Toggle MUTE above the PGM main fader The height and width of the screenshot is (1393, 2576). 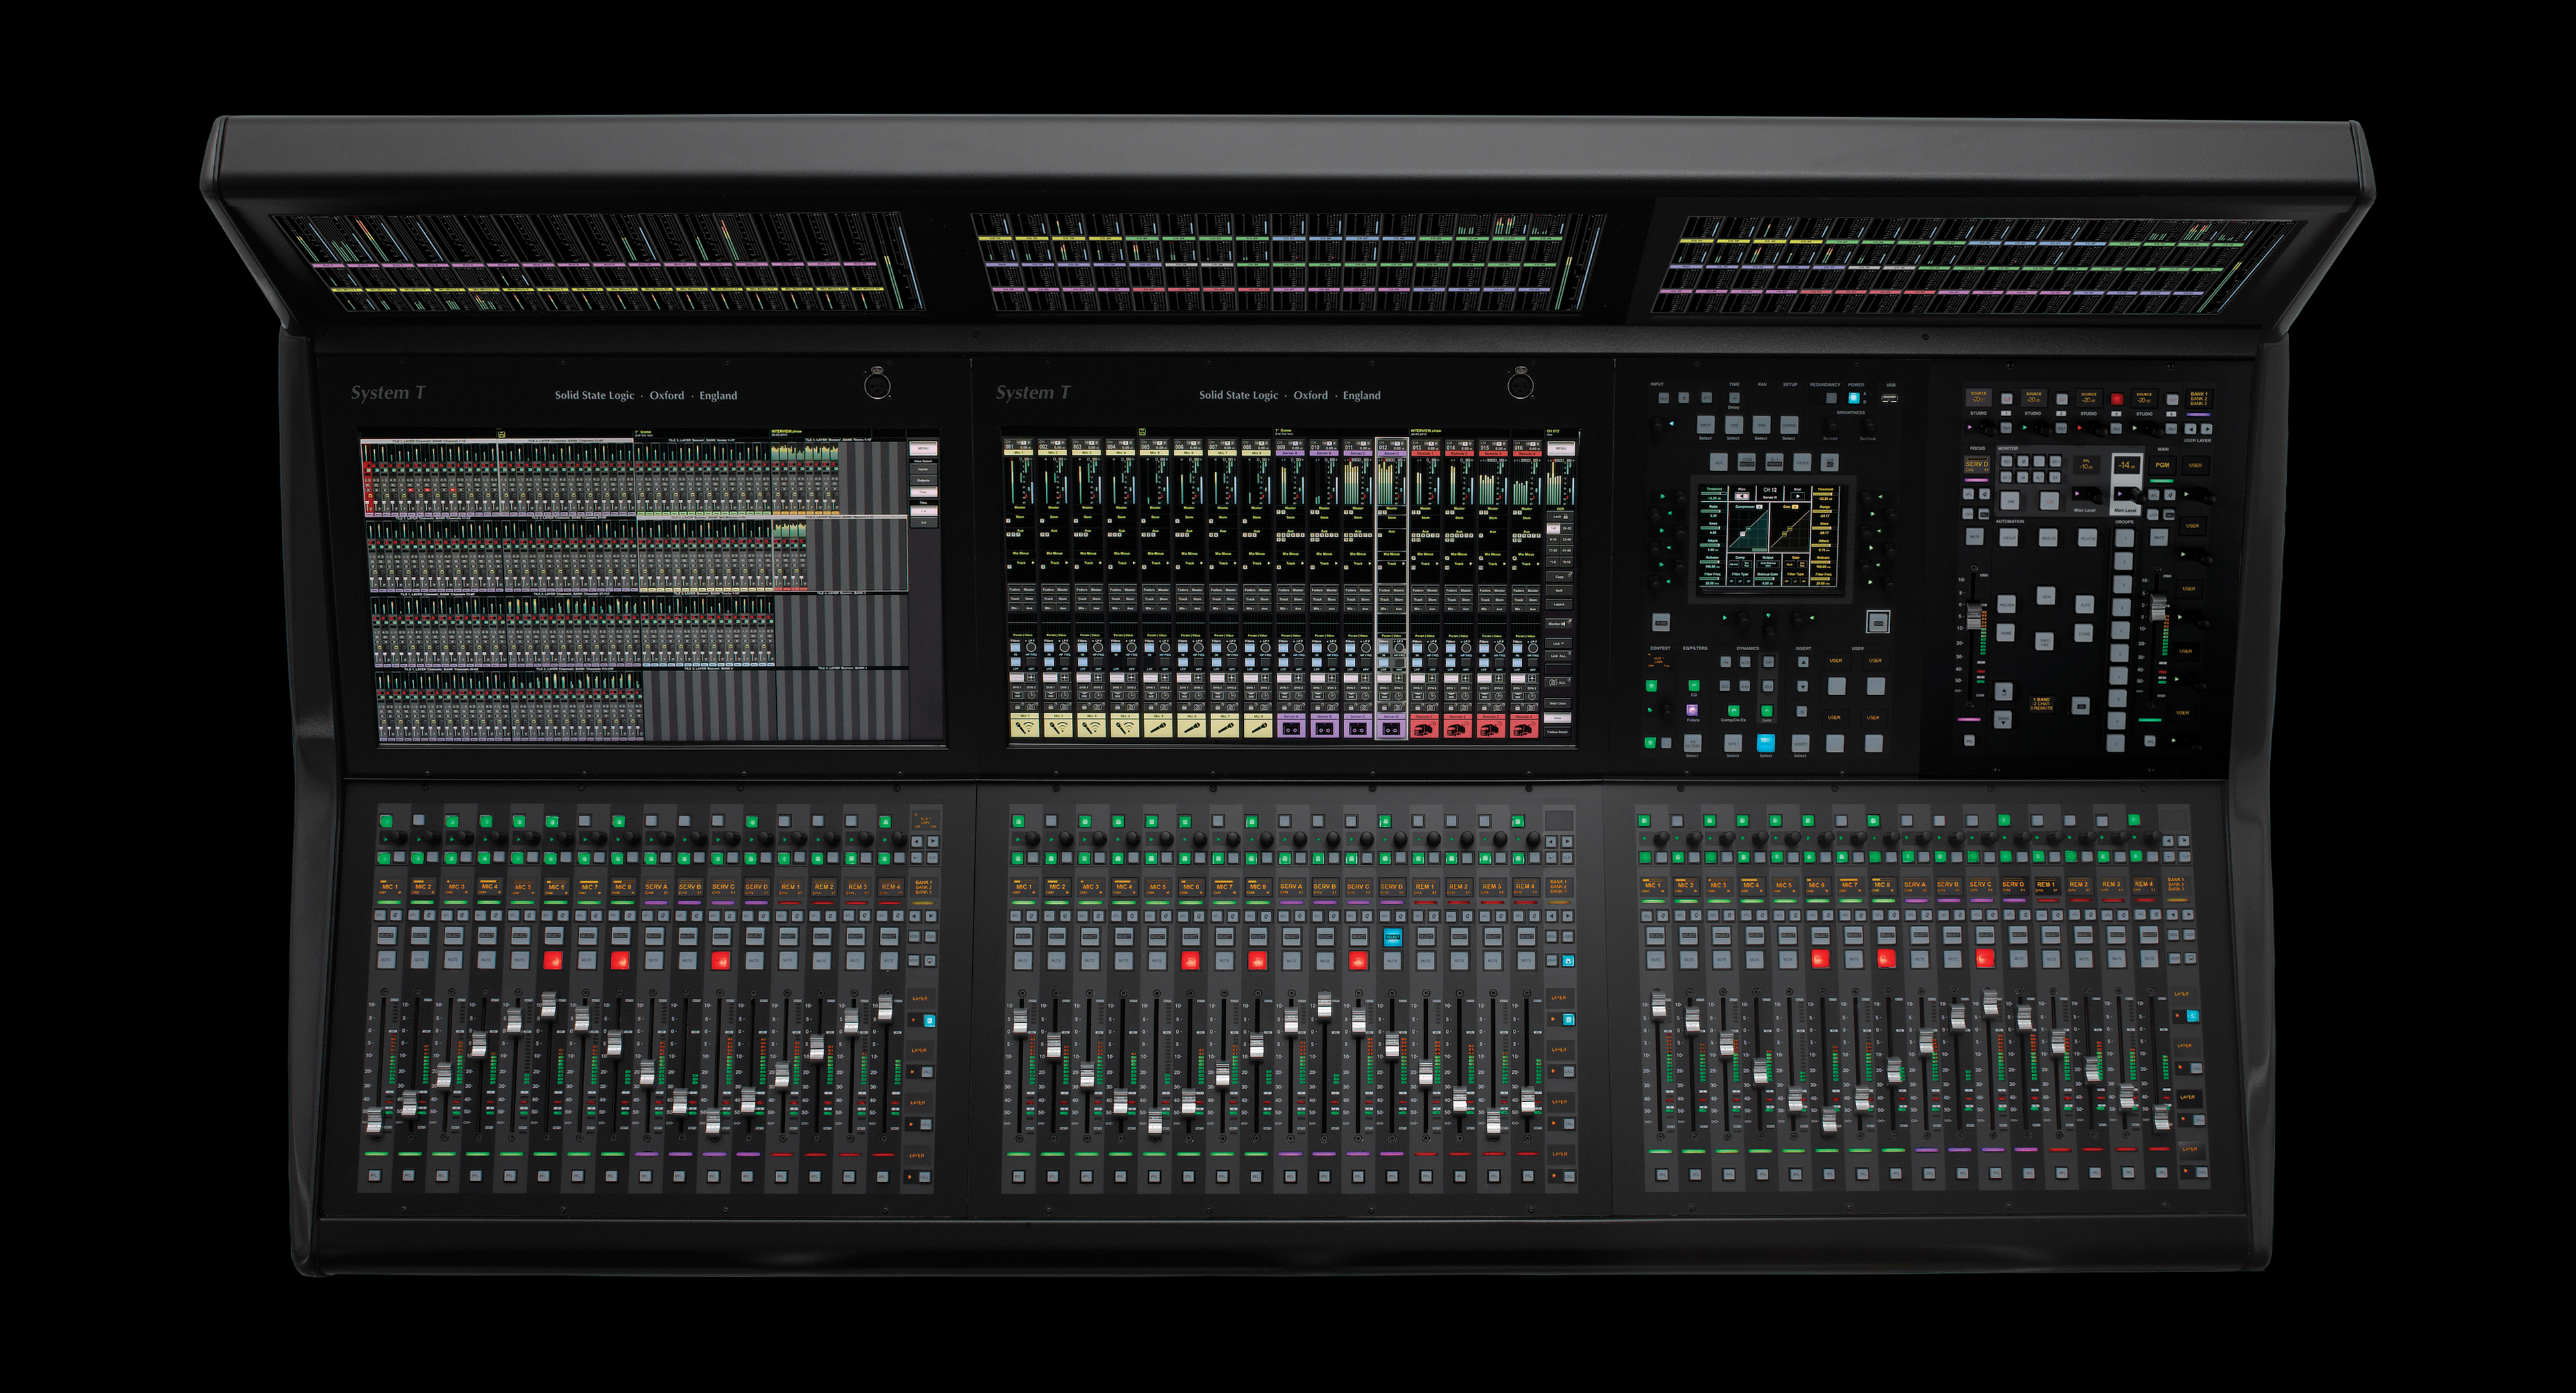tap(2159, 537)
